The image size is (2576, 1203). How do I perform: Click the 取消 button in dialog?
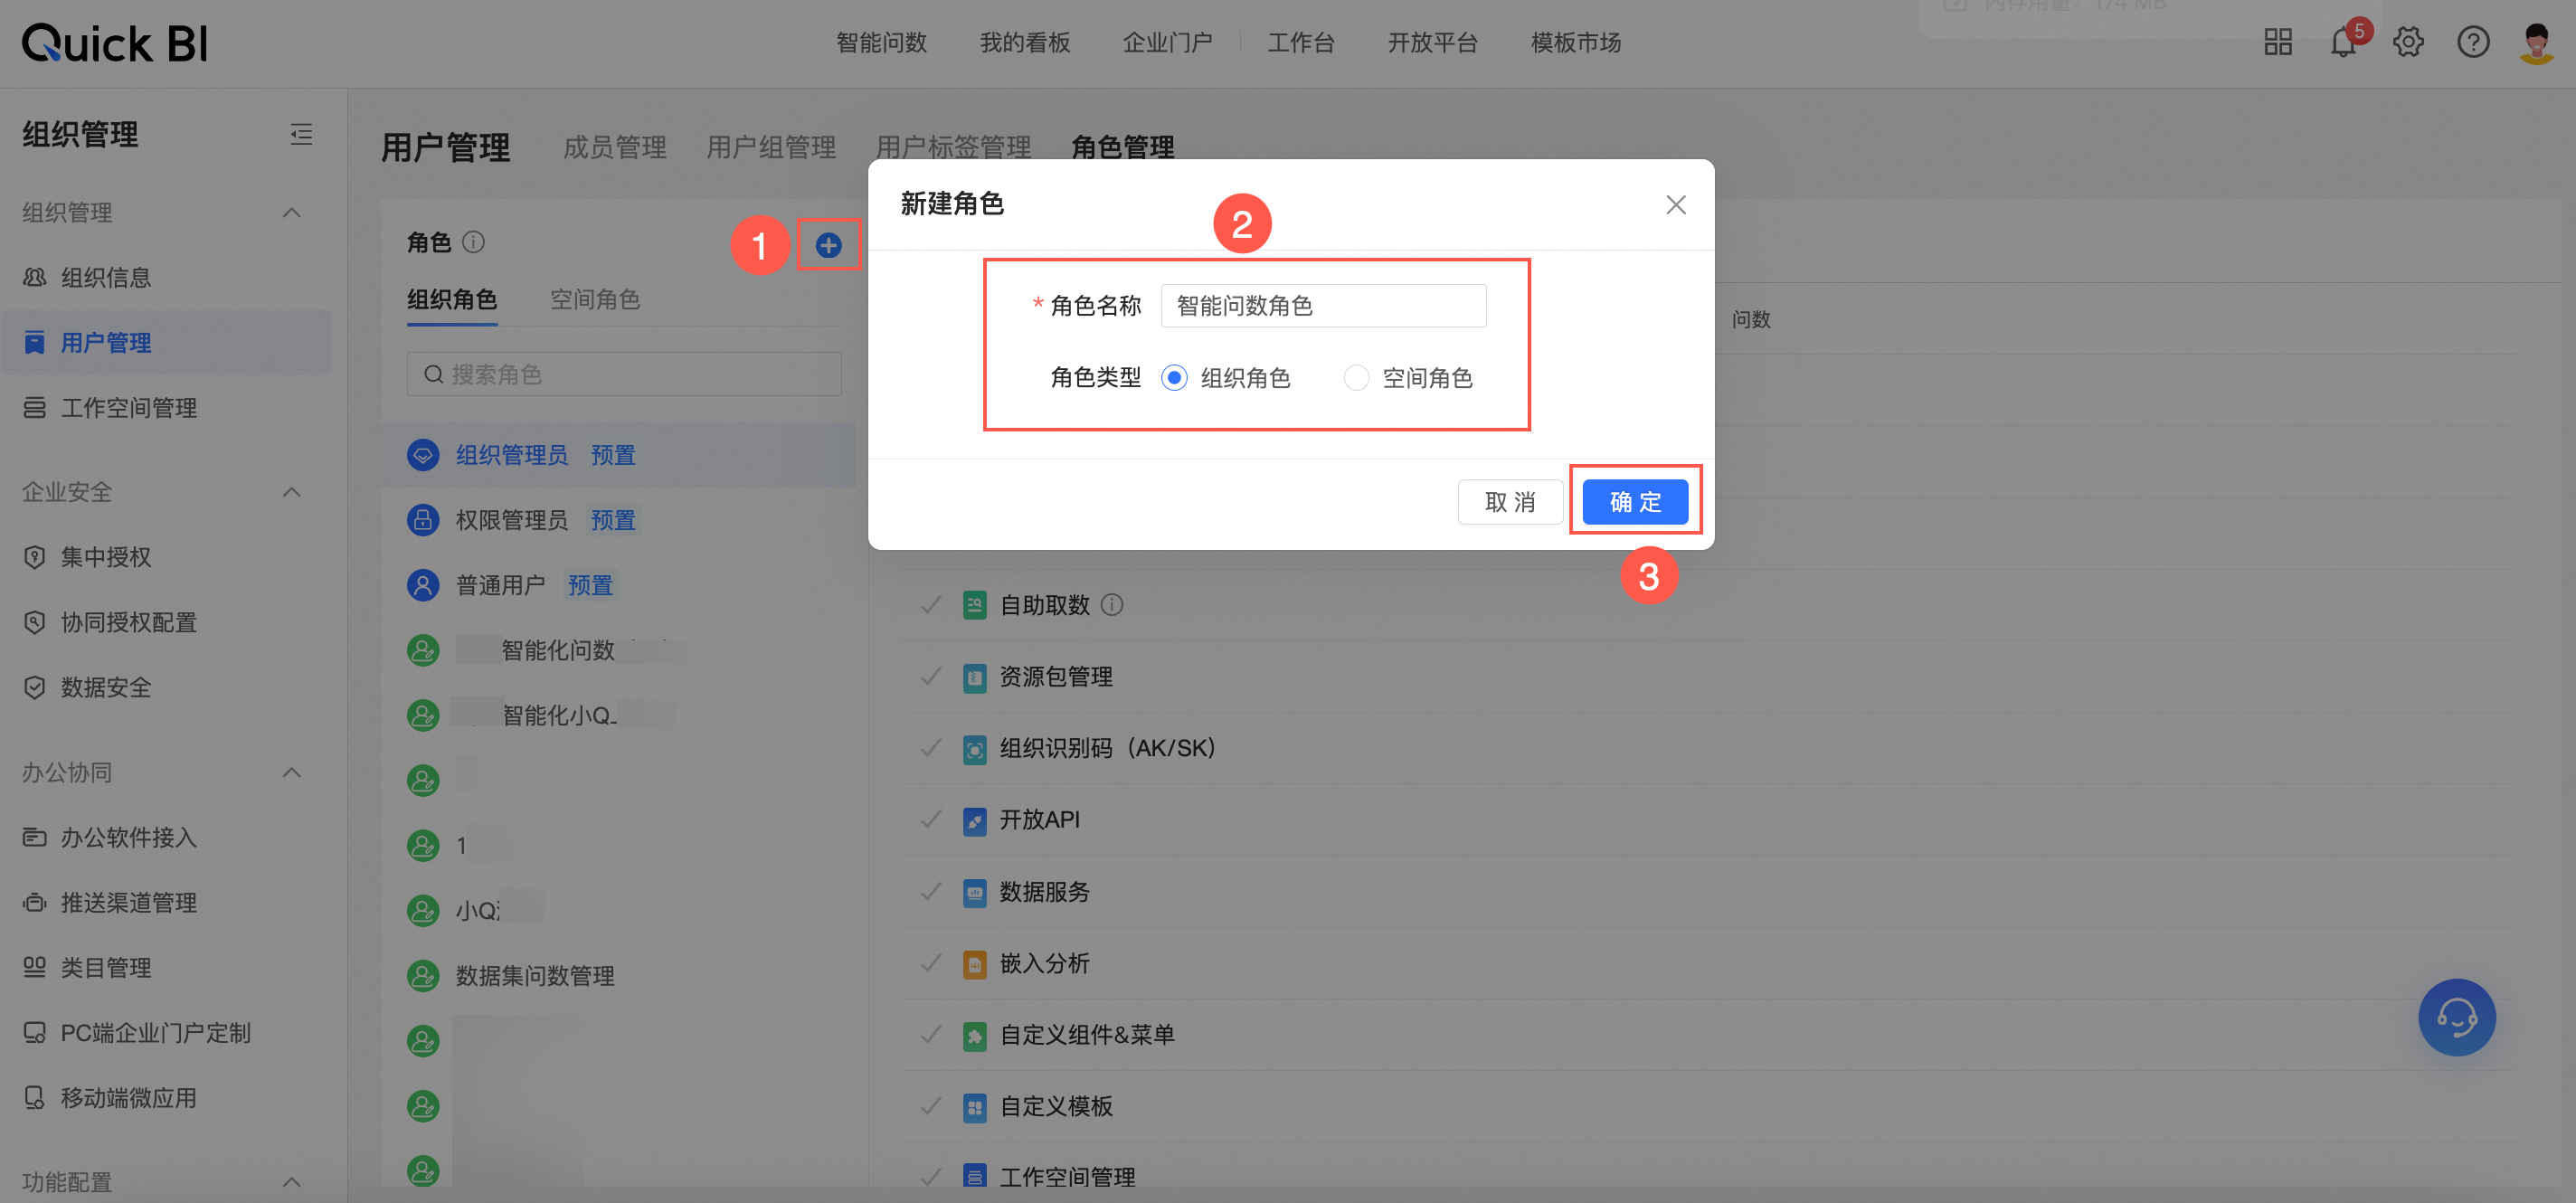(1510, 502)
